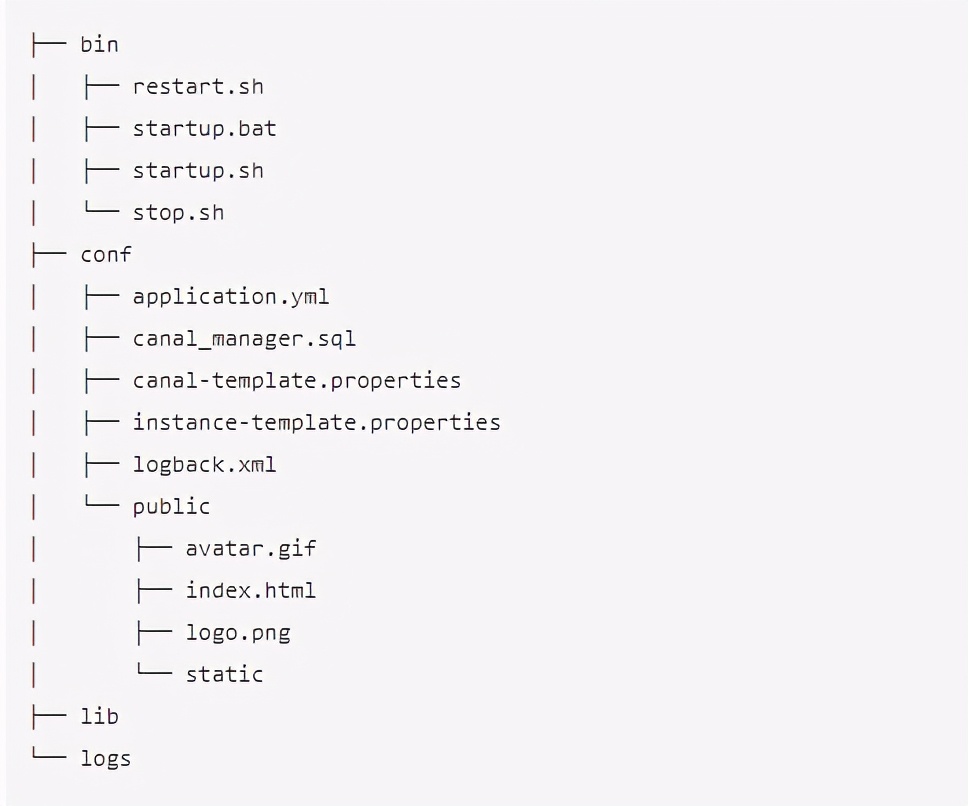This screenshot has height=806, width=968.
Task: Click the startup.sh script entry
Action: pos(198,171)
